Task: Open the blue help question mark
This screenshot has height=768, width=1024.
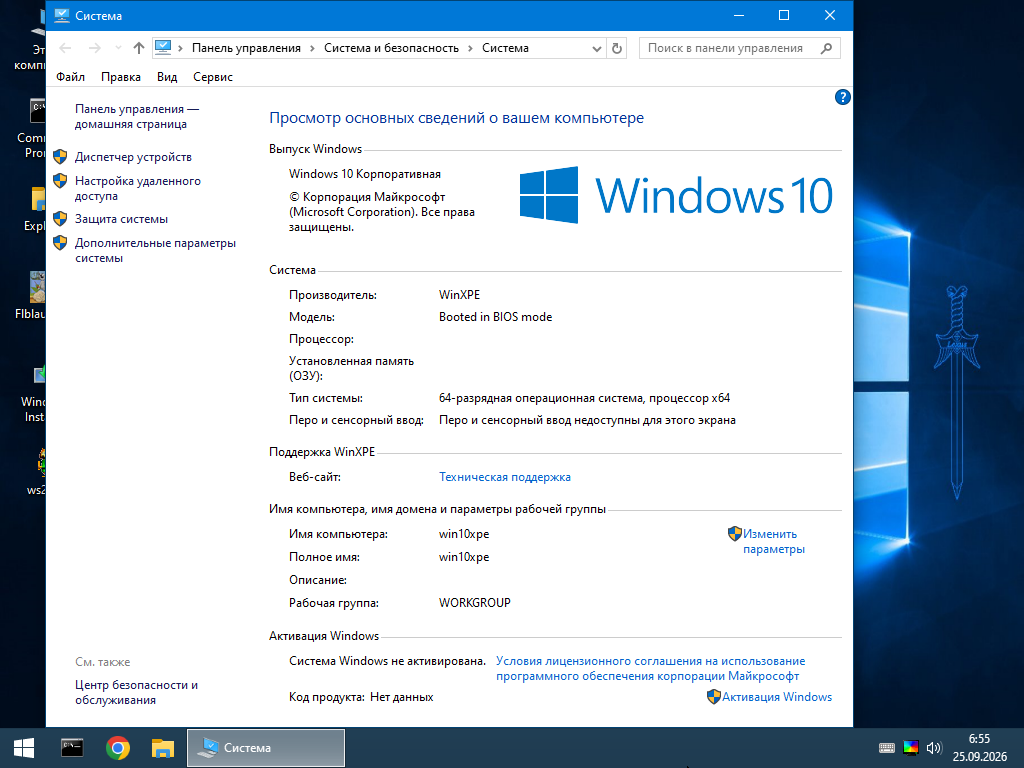Action: coord(842,97)
